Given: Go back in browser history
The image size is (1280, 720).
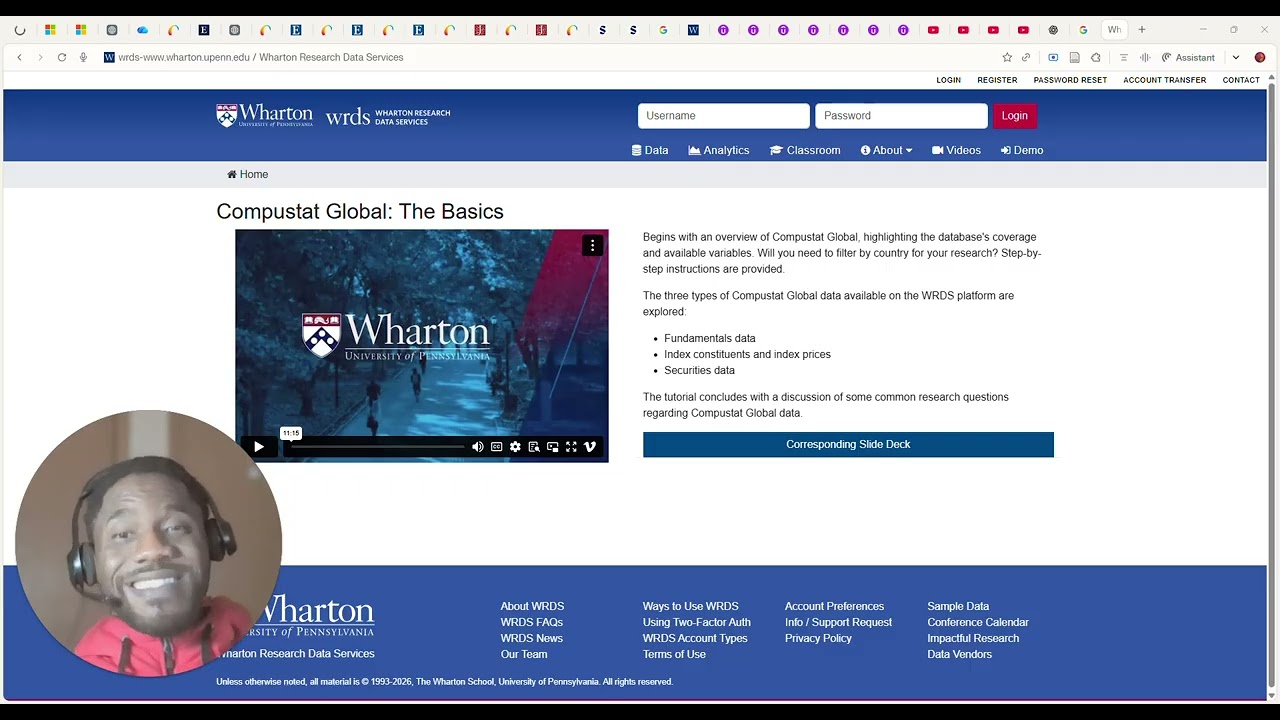Looking at the screenshot, I should [19, 58].
